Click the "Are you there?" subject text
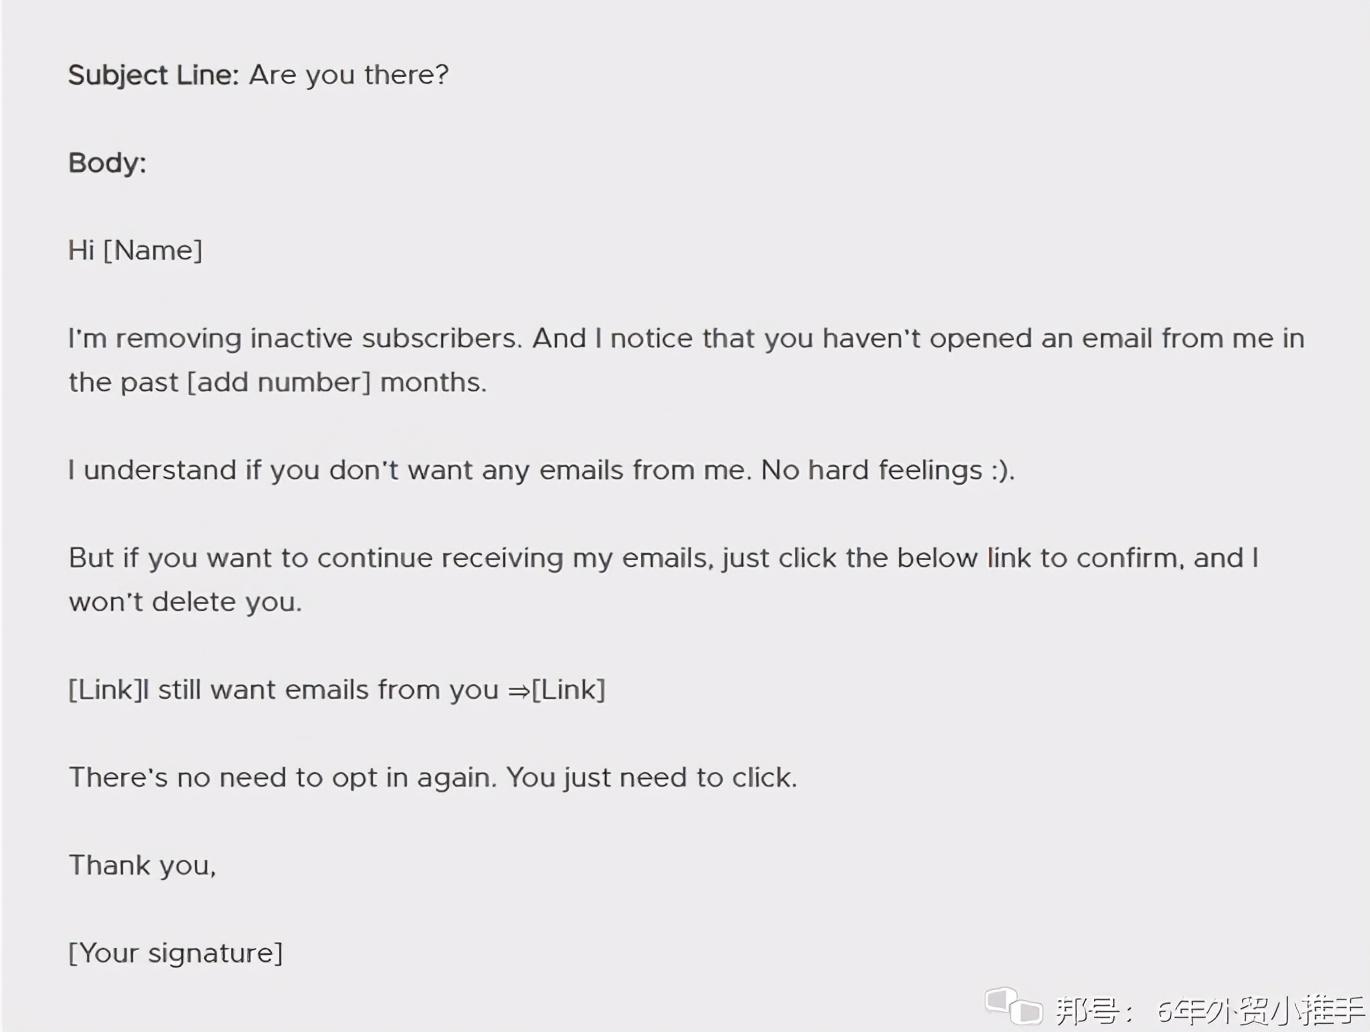The image size is (1370, 1032). click(348, 75)
